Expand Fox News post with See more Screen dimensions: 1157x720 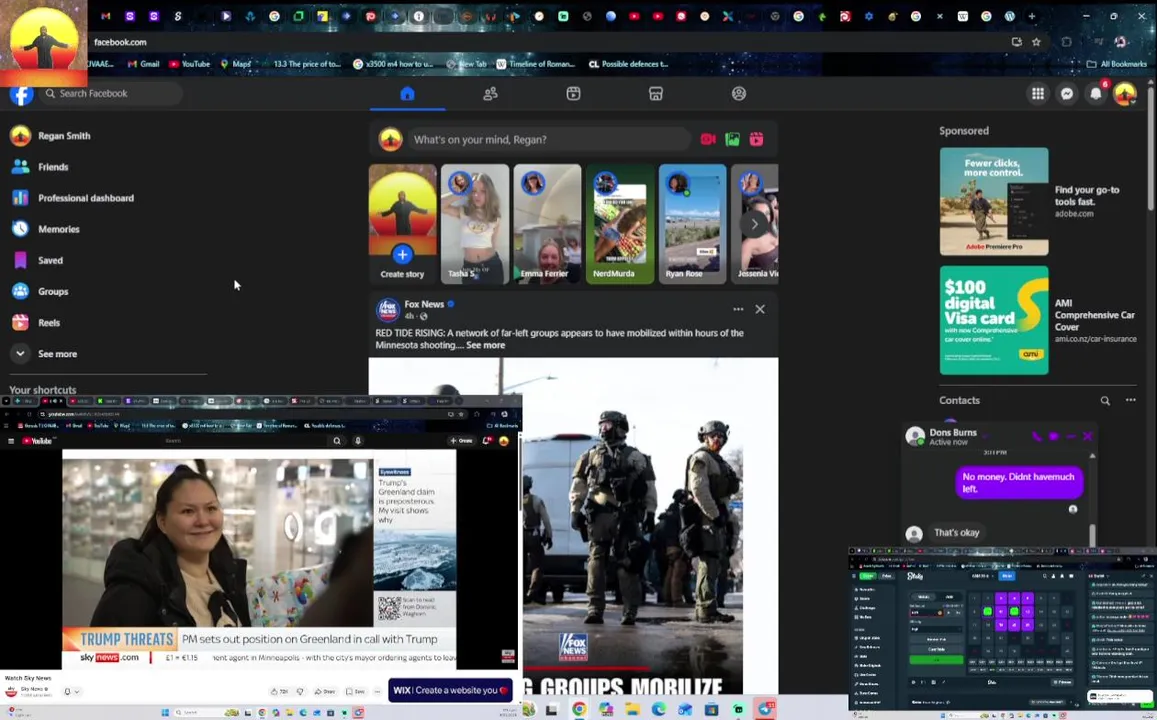click(486, 345)
